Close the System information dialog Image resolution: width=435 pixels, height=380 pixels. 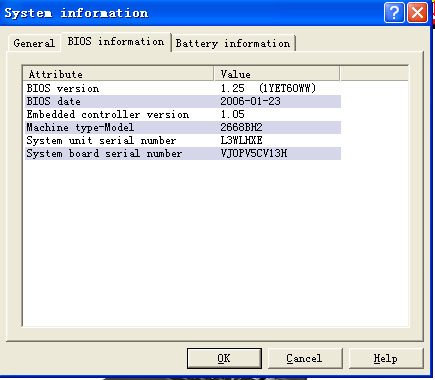pyautogui.click(x=417, y=13)
